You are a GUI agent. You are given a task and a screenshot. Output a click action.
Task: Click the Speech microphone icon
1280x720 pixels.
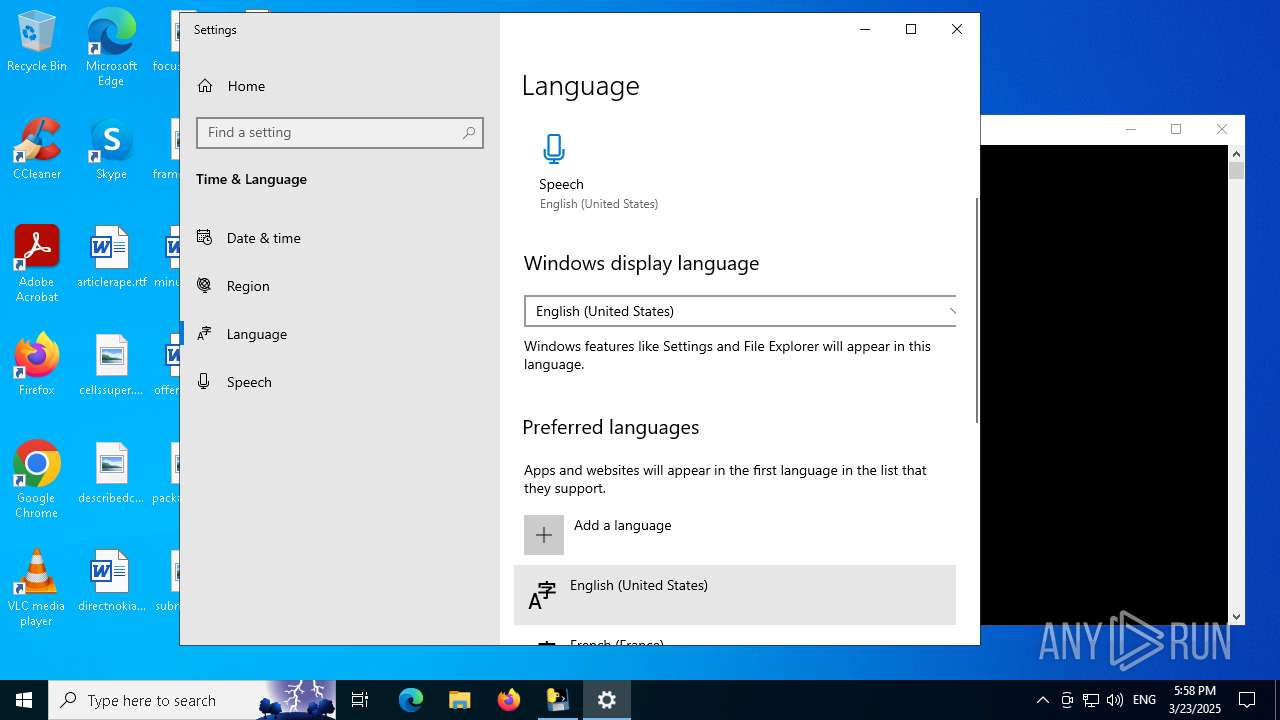554,149
